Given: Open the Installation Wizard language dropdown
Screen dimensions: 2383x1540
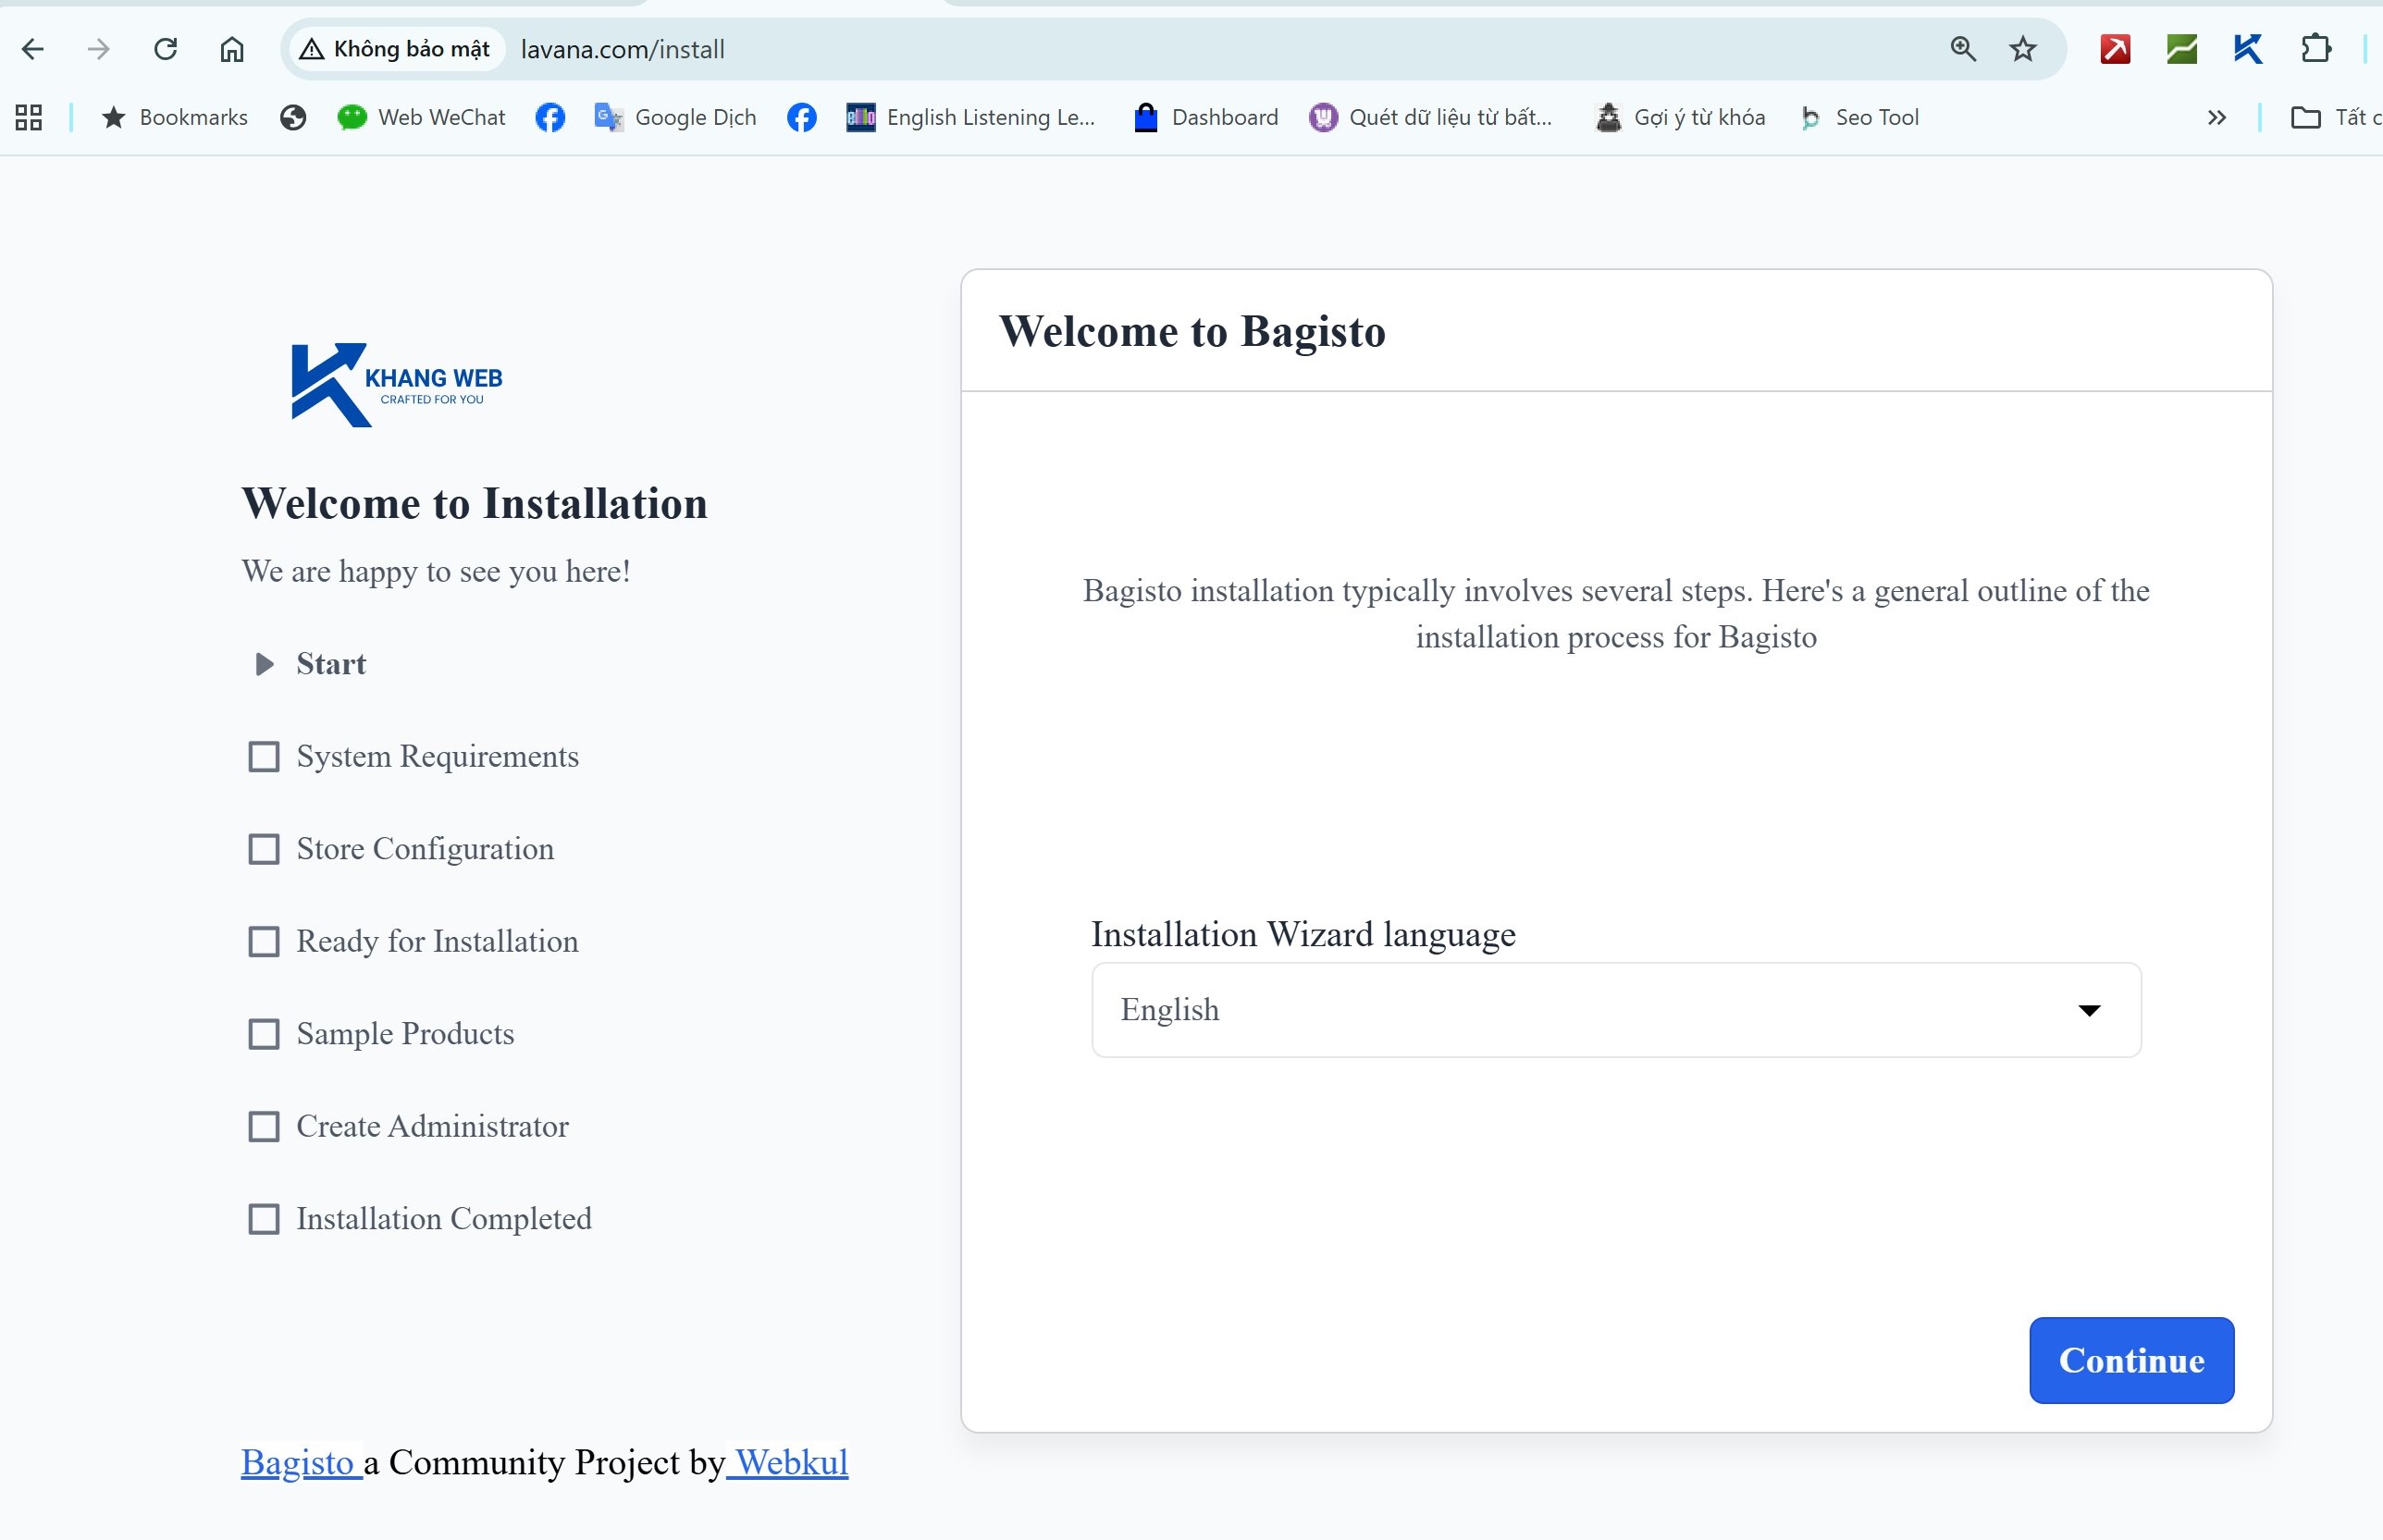Looking at the screenshot, I should (x=1615, y=1010).
